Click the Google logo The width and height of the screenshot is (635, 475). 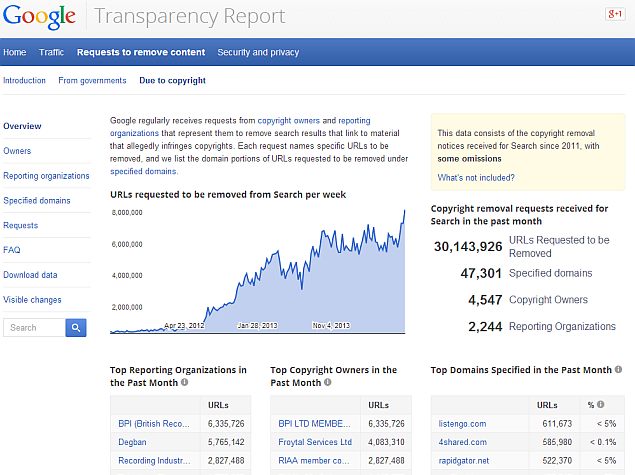pos(39,17)
